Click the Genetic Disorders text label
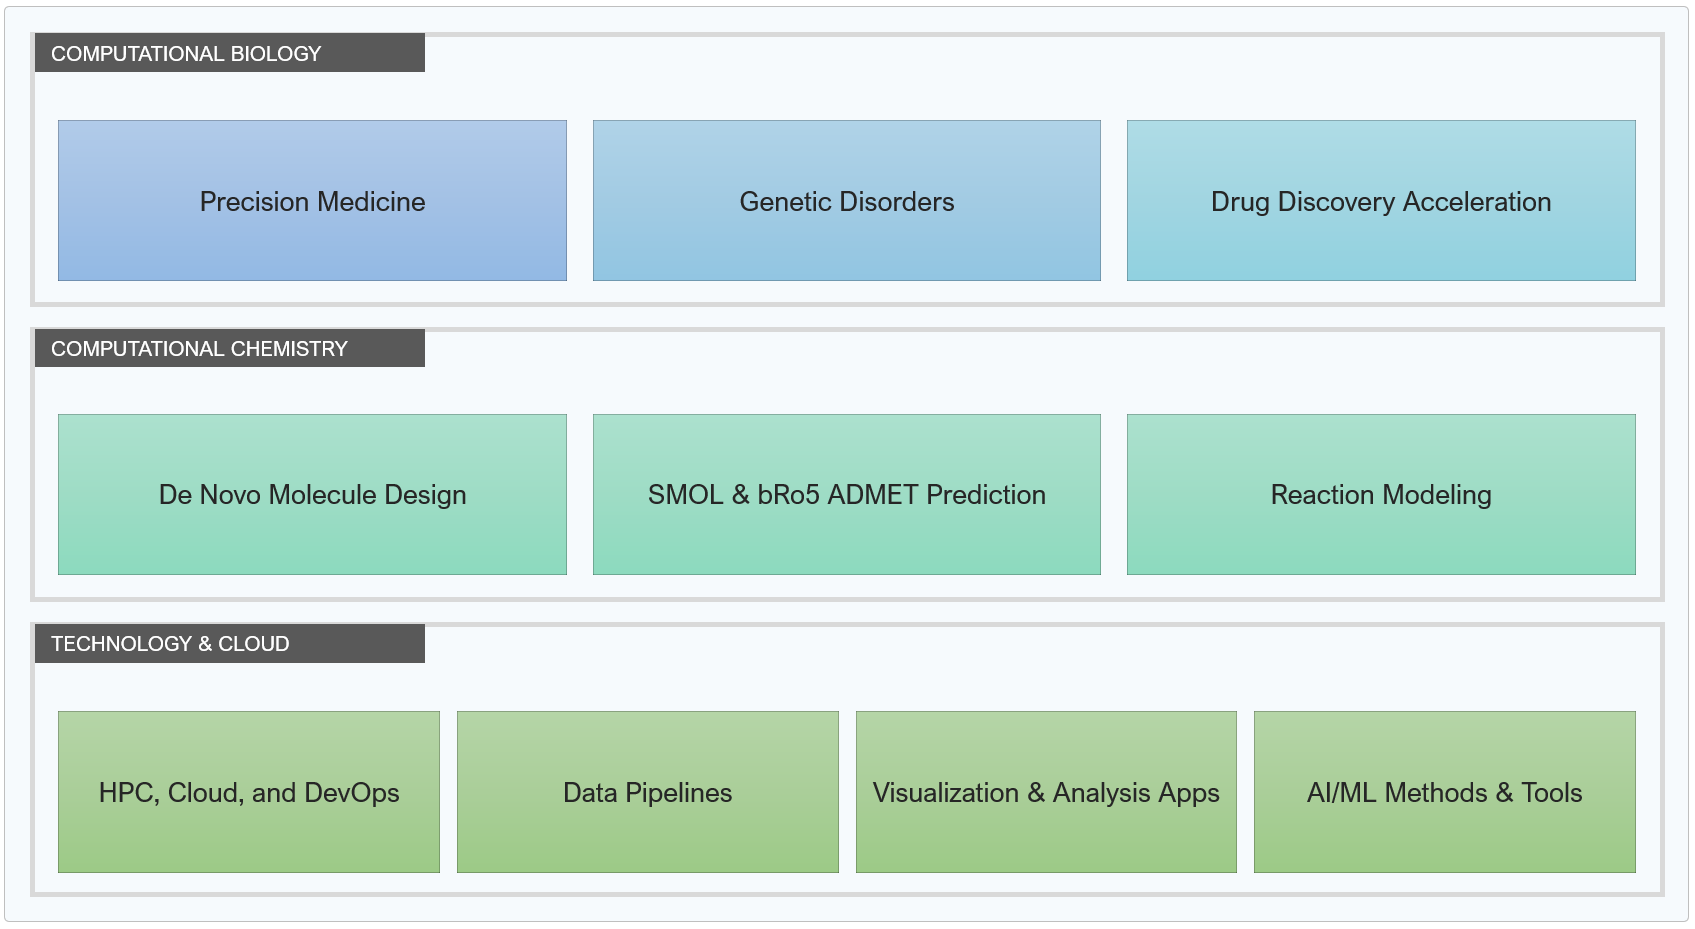 (x=847, y=202)
